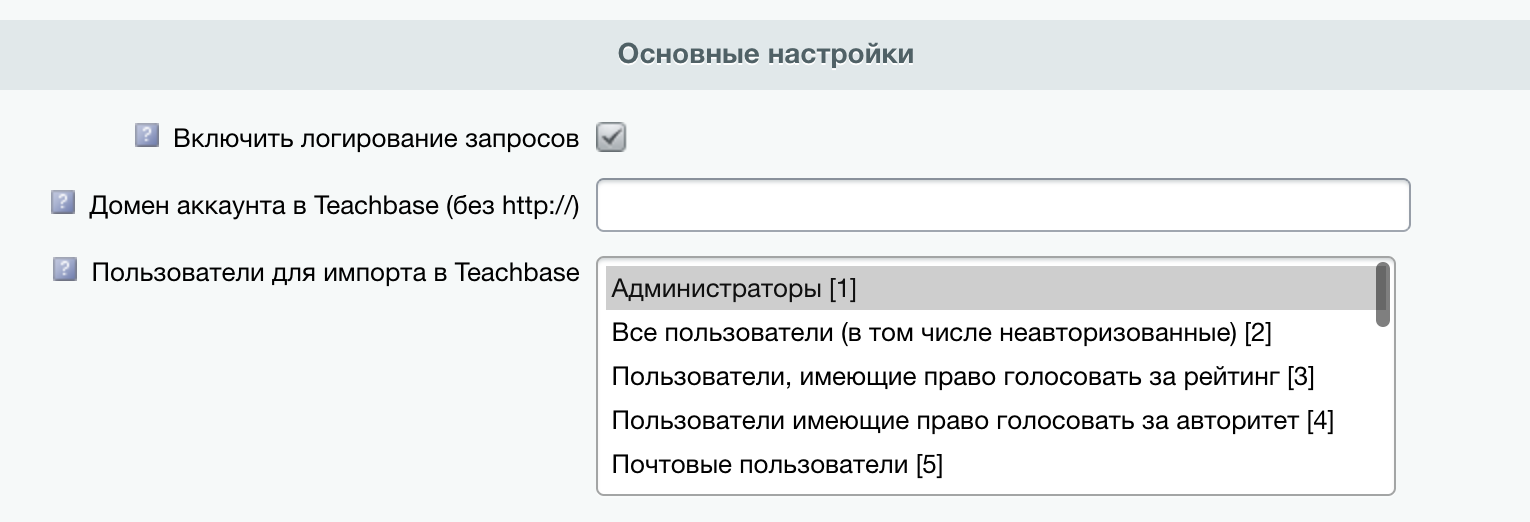
Task: Click the user list scrollbar thumb
Action: tap(1383, 294)
